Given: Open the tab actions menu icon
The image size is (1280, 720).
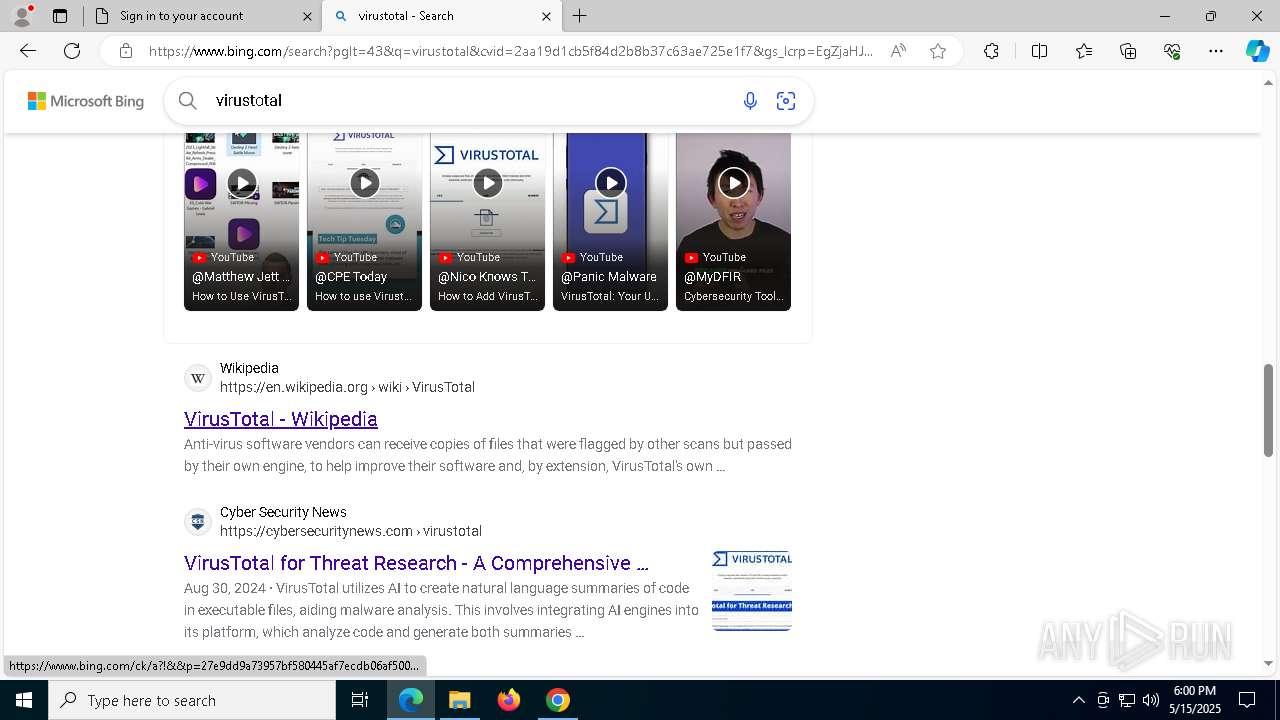Looking at the screenshot, I should pos(60,16).
